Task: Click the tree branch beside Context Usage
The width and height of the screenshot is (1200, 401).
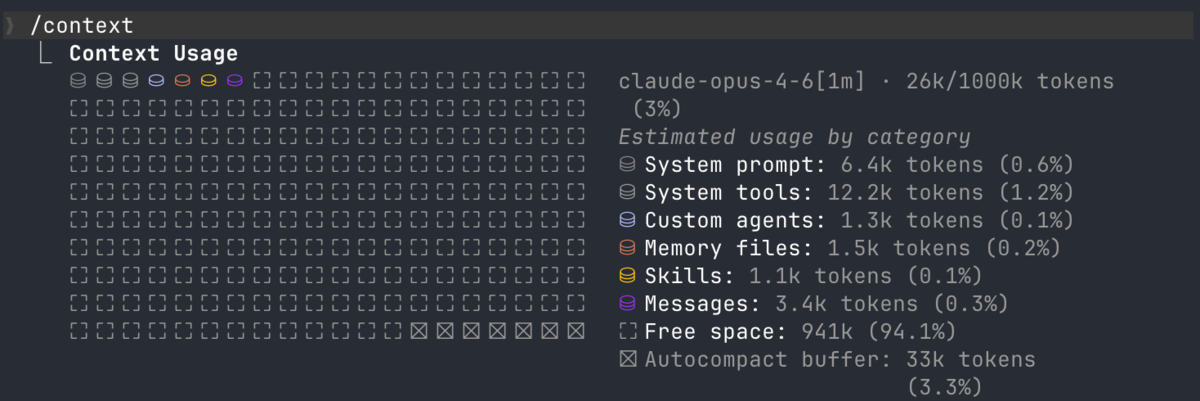Action: click(x=46, y=53)
